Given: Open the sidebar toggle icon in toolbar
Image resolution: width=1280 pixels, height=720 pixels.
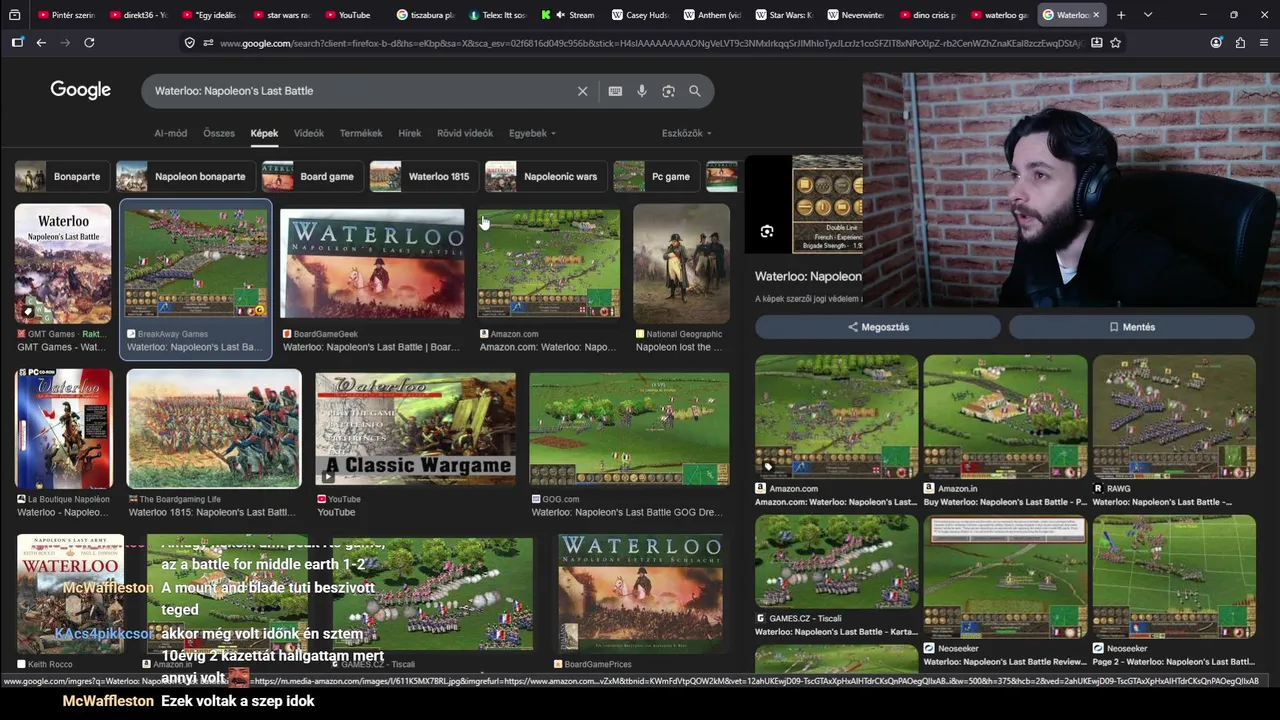Looking at the screenshot, I should [x=17, y=43].
